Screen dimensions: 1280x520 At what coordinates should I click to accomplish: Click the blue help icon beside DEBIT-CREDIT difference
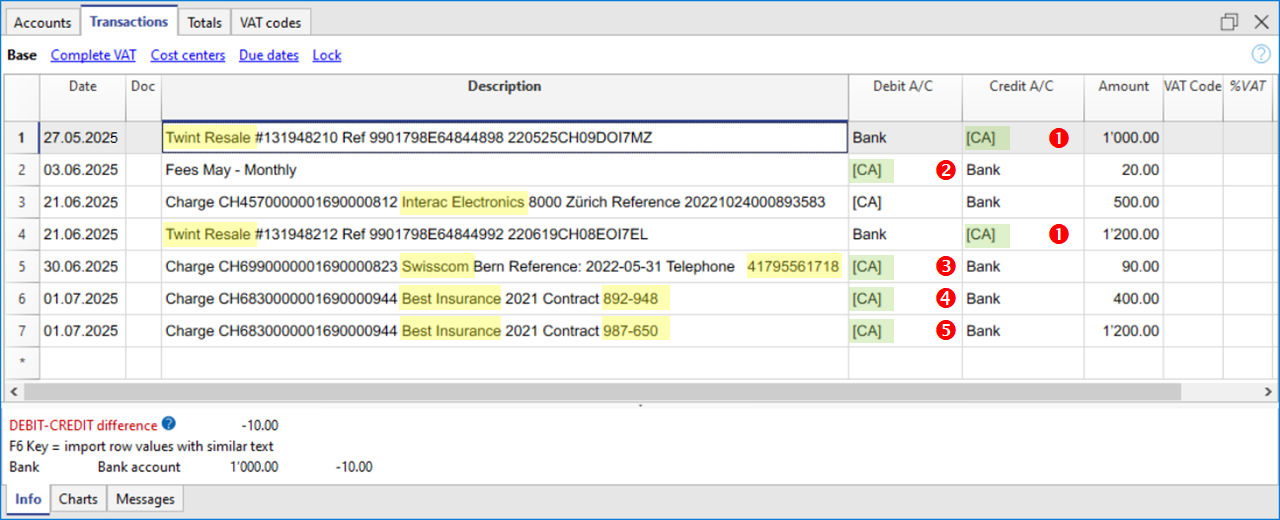(x=169, y=424)
